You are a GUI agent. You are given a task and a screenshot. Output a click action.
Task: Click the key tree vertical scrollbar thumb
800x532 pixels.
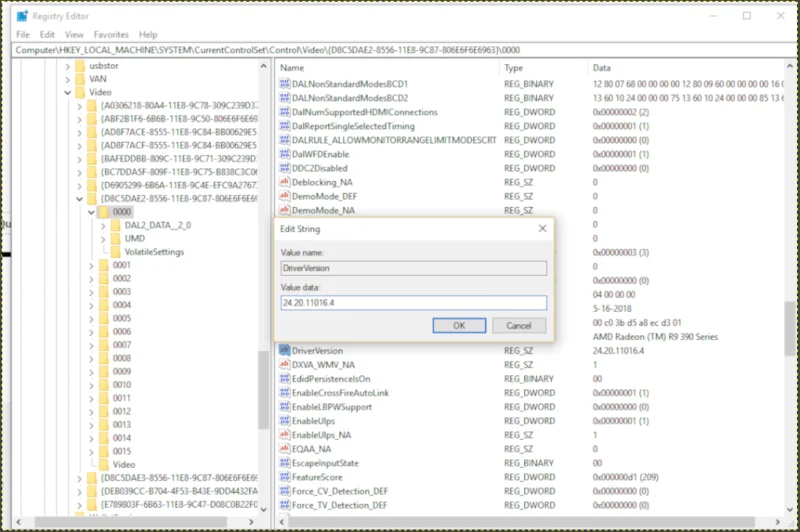pos(263,390)
